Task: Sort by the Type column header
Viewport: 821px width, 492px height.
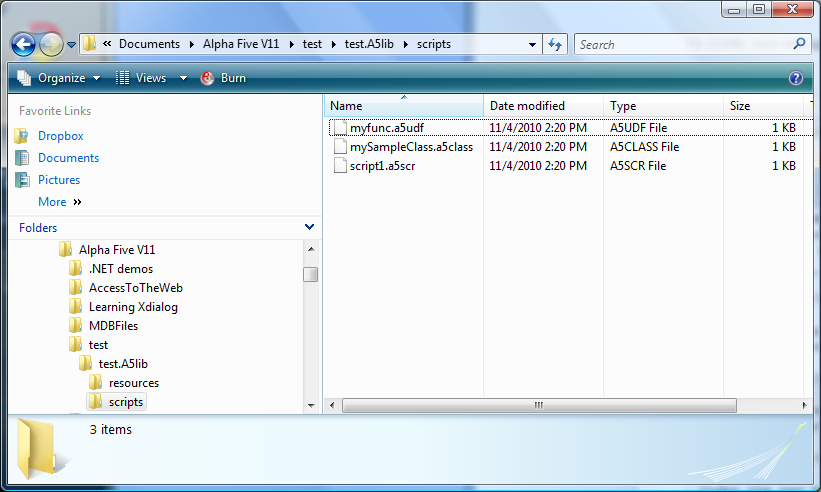Action: coord(663,106)
